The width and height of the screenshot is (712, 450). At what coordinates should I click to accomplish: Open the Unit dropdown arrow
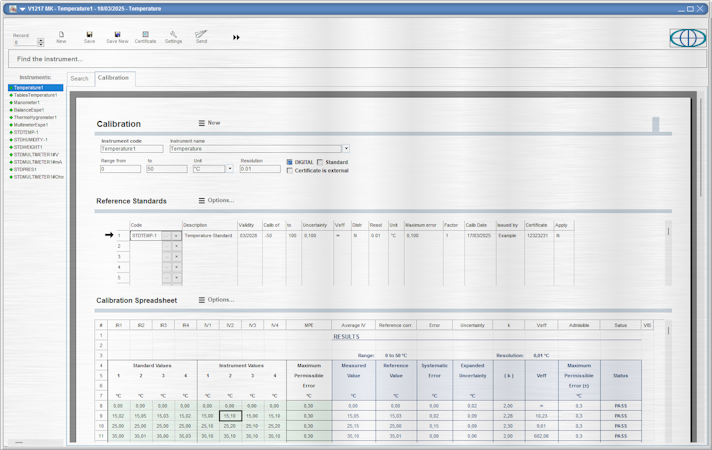(230, 169)
